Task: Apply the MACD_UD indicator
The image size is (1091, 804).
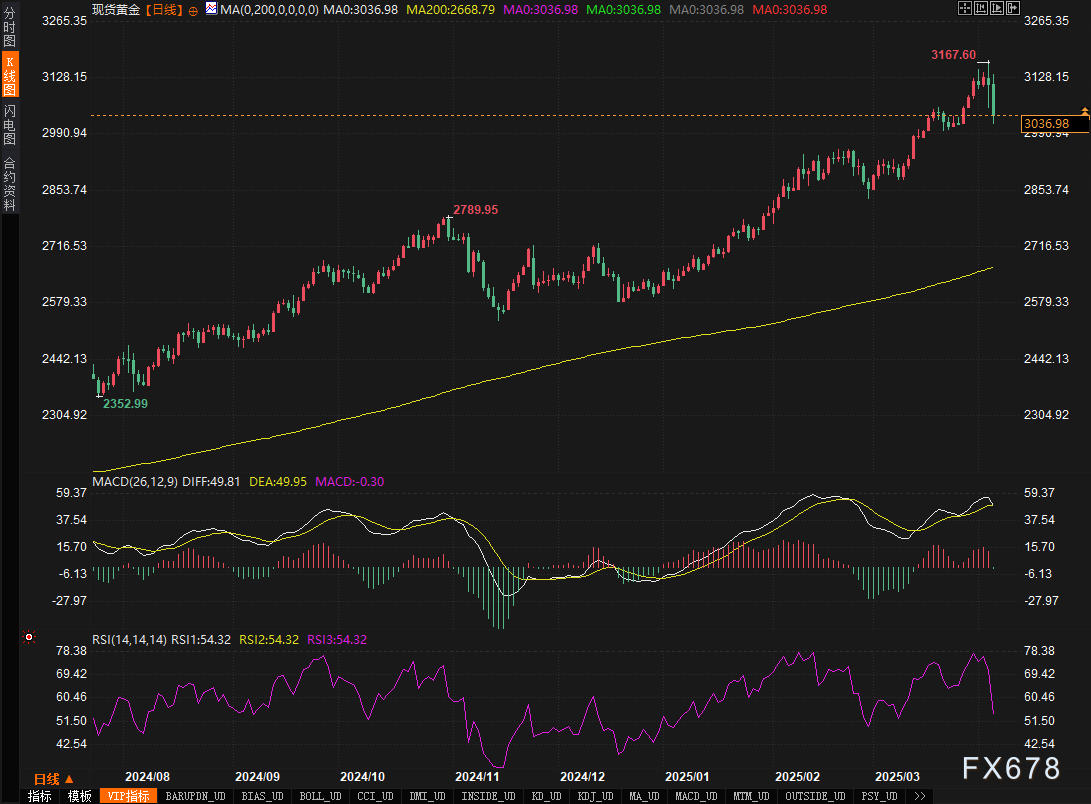Action: pos(694,797)
